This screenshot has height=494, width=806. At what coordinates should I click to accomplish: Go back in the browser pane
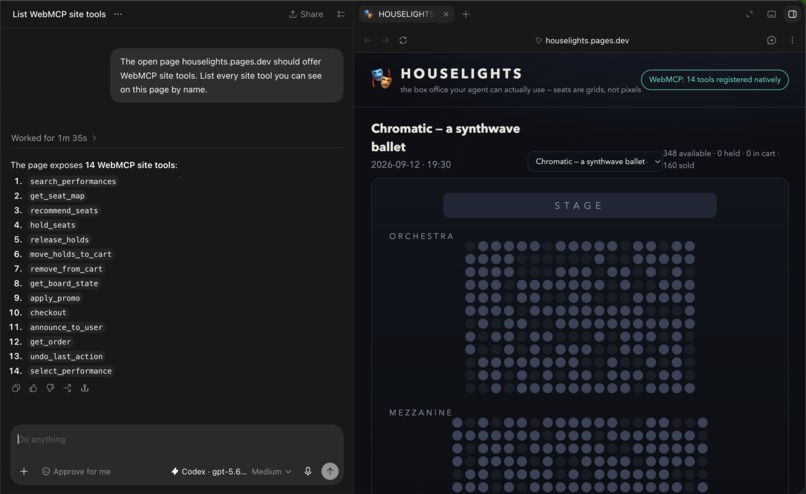click(368, 40)
